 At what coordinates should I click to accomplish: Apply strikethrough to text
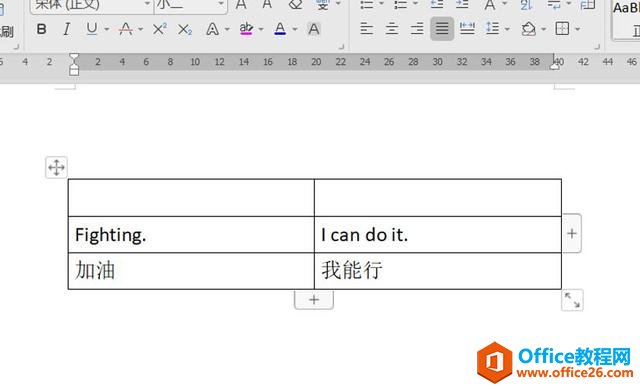coord(126,29)
